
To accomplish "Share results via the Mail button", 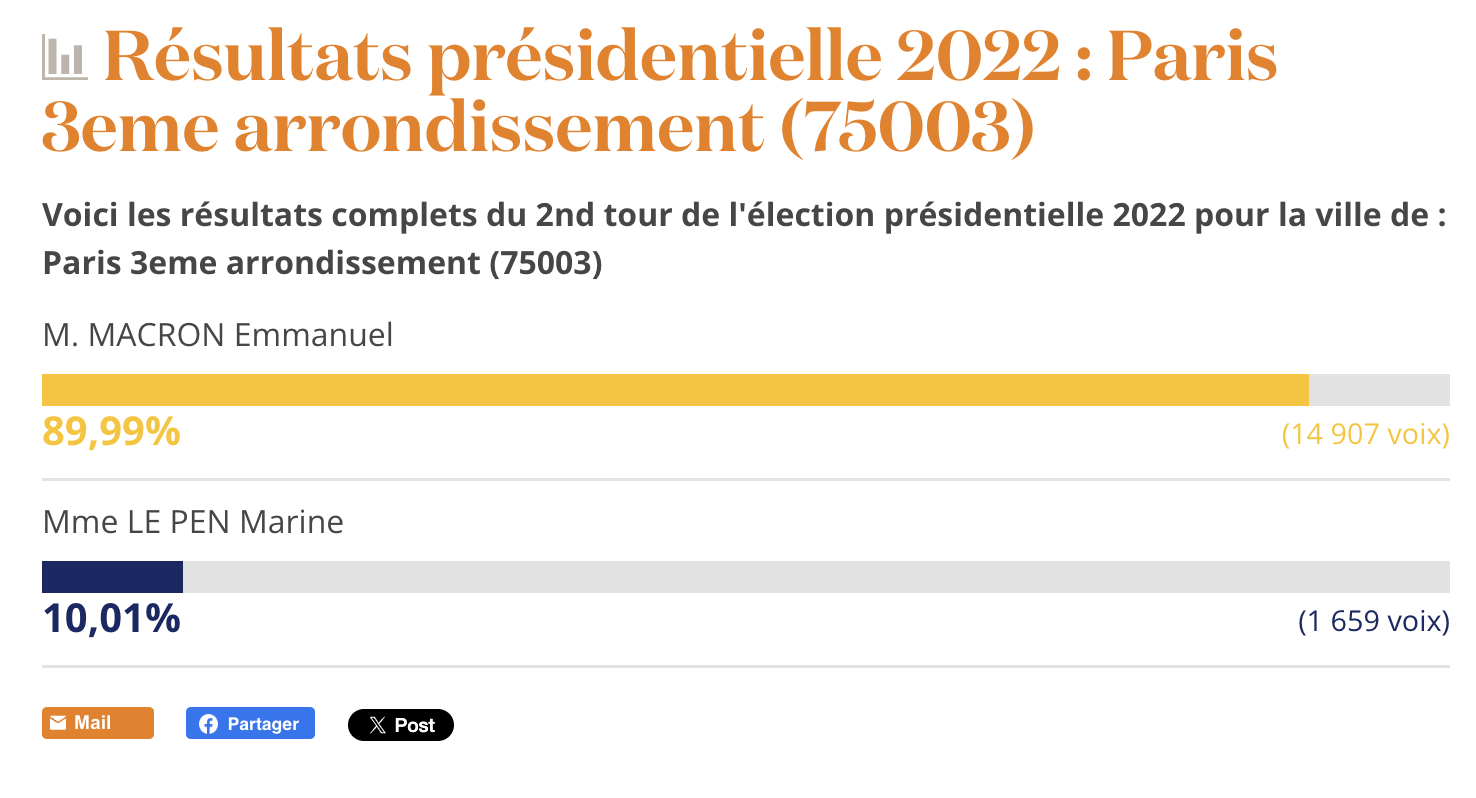I will pos(98,723).
